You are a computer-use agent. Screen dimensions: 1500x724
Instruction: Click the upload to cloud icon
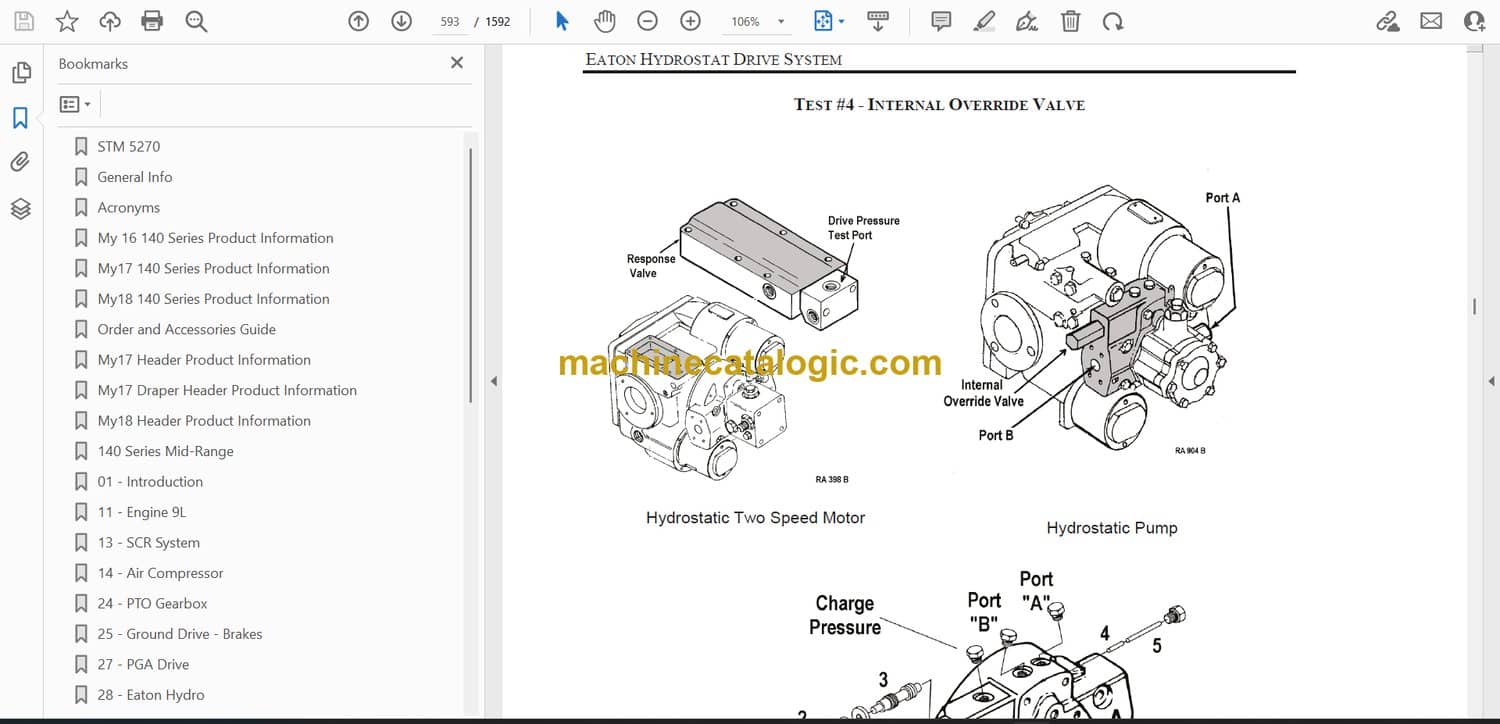(110, 21)
